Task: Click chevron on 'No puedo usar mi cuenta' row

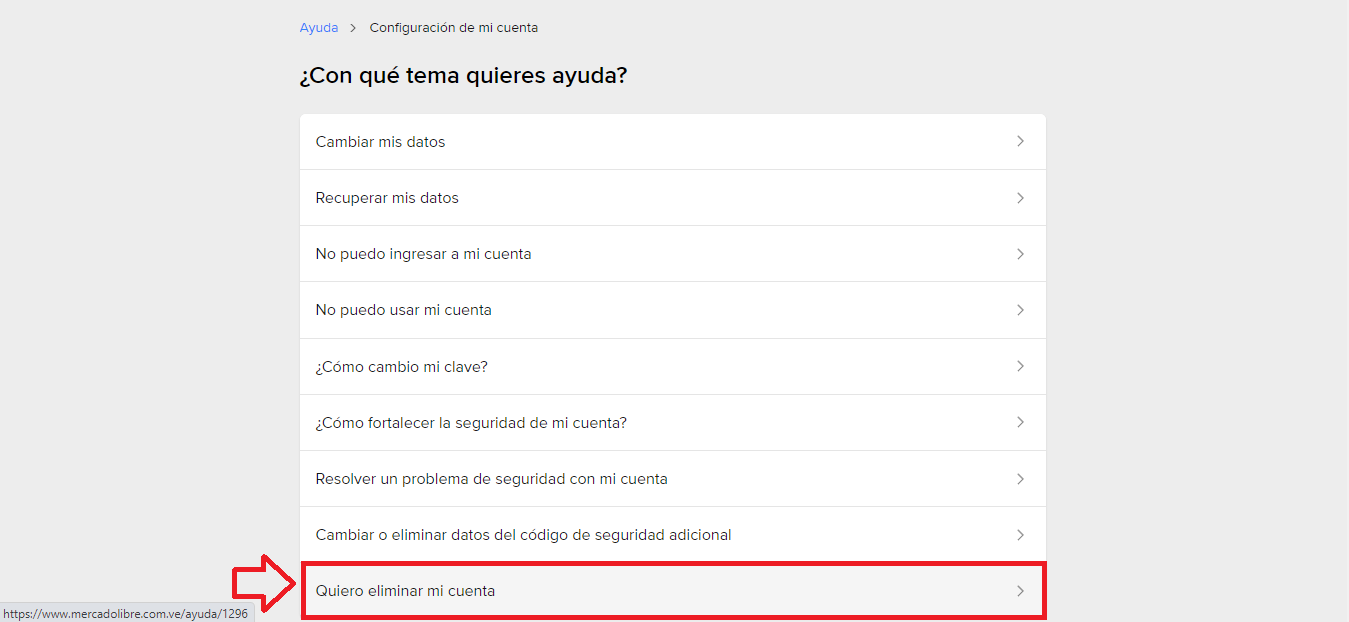Action: click(x=1020, y=310)
